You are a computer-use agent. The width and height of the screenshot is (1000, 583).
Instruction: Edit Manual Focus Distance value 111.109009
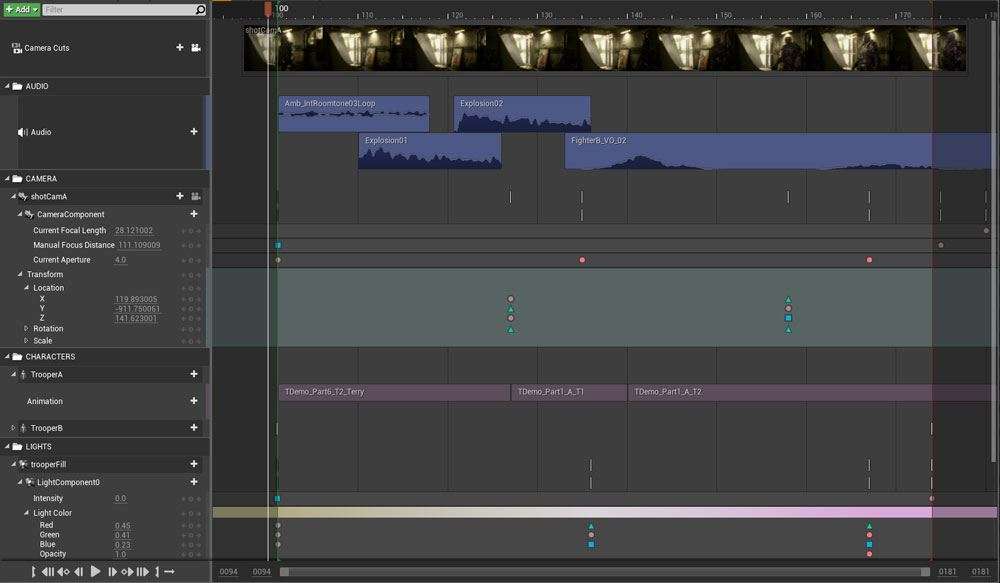pos(140,245)
